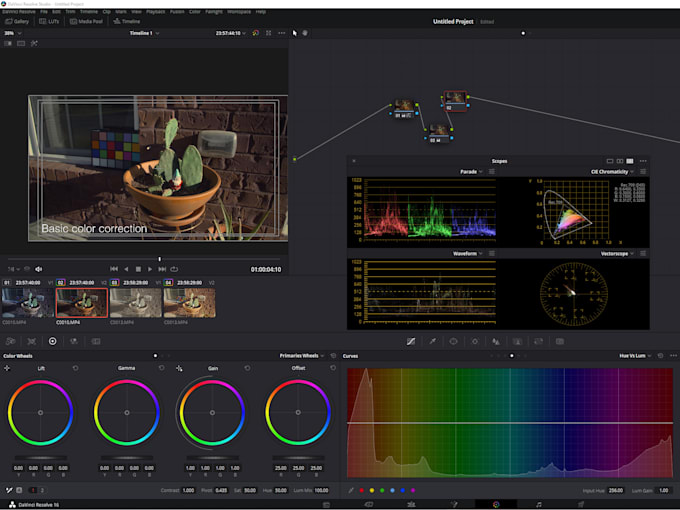The width and height of the screenshot is (680, 510).
Task: Click the Contrast value field
Action: pos(188,490)
